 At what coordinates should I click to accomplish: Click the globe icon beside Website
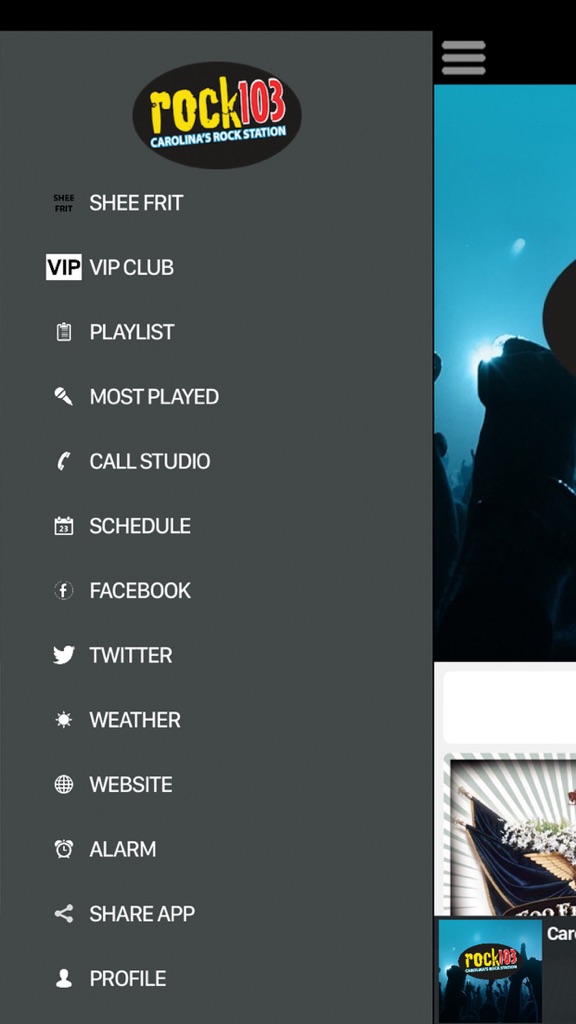63,784
